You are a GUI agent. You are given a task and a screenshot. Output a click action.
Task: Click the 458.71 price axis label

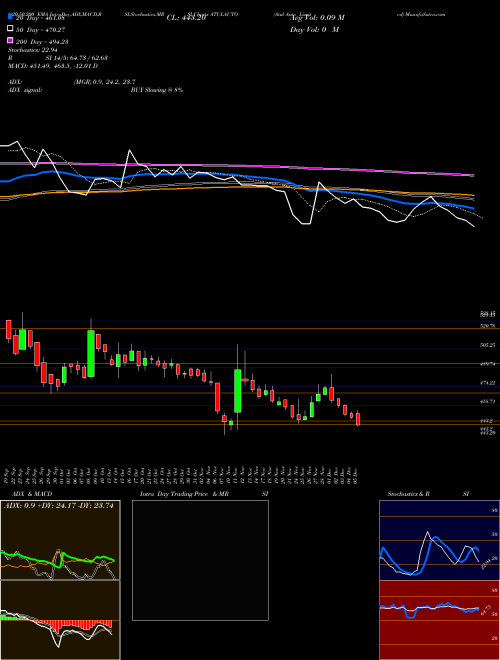489,402
